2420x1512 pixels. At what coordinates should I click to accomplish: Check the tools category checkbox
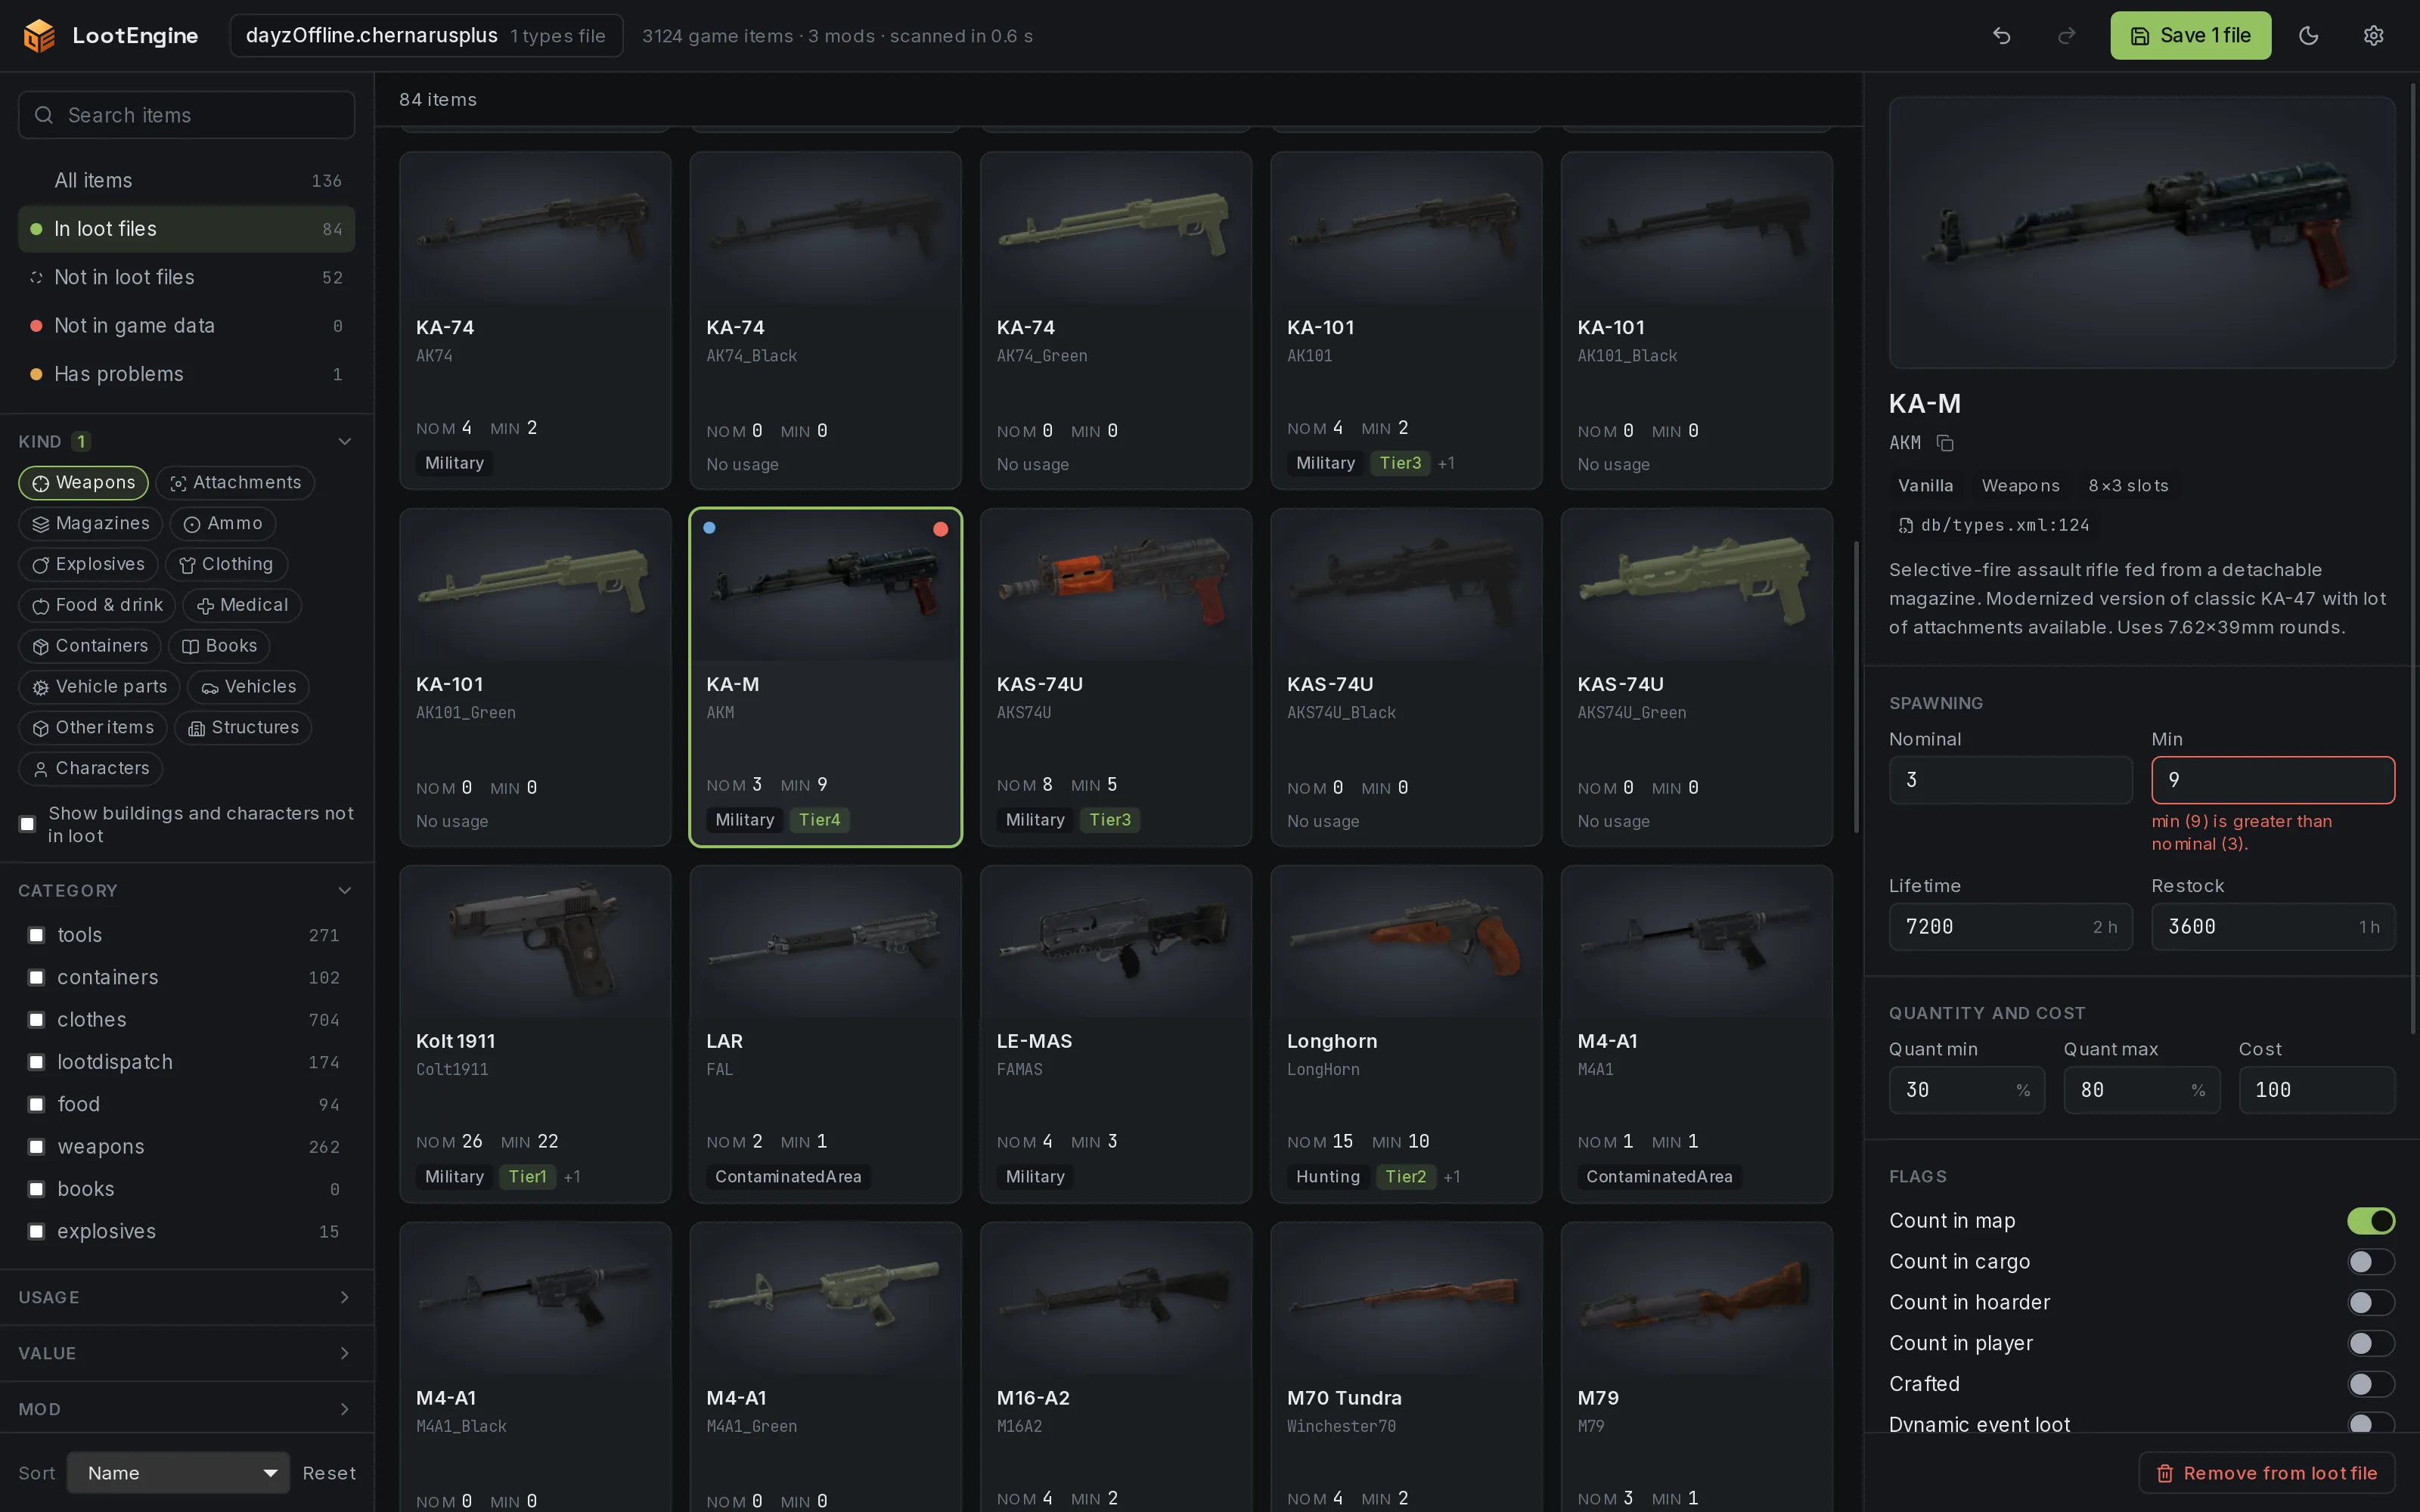36,935
